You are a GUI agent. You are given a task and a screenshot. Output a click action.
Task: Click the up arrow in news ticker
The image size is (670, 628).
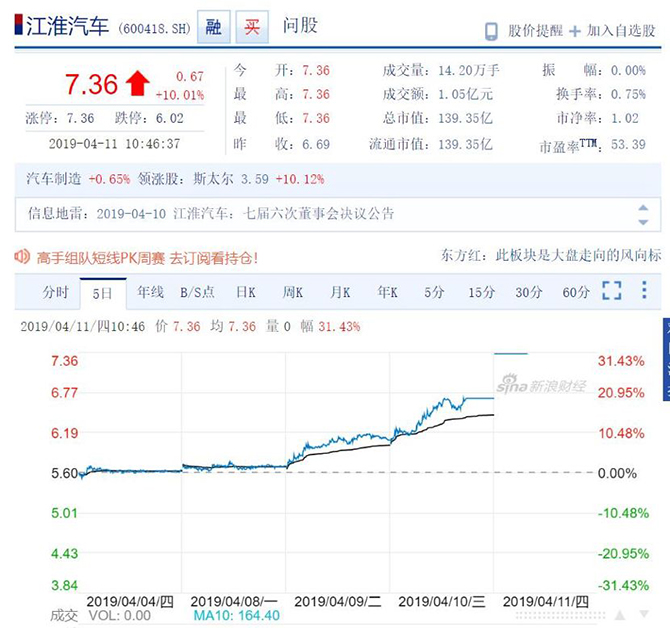(643, 208)
